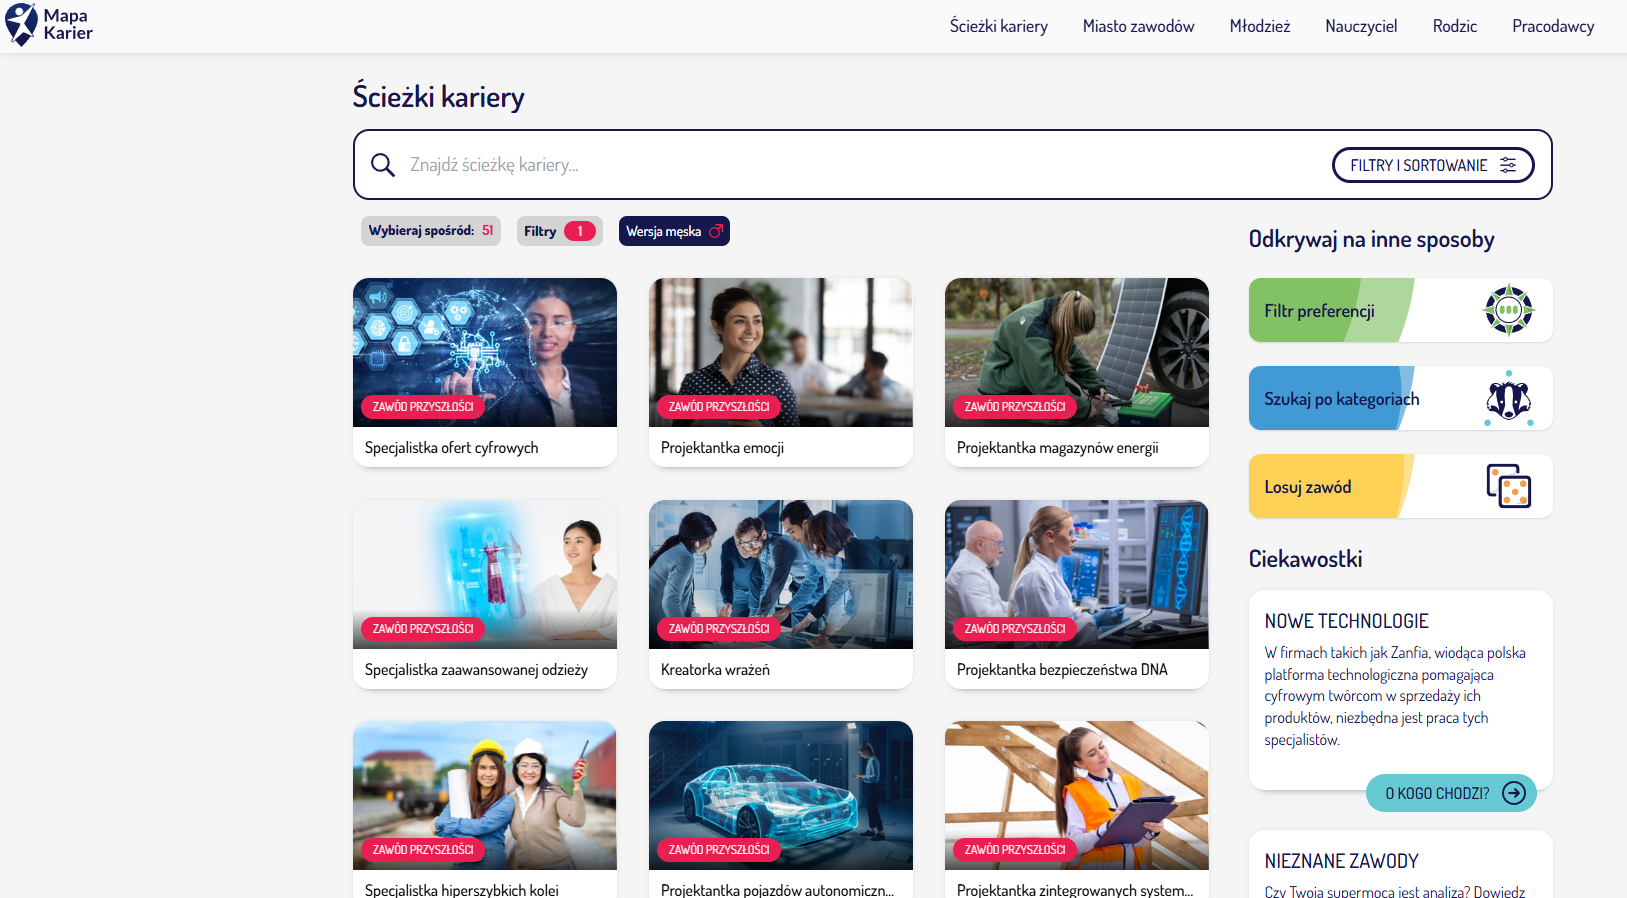The width and height of the screenshot is (1627, 898).
Task: Select the Pracodawcy navigation link
Action: tap(1552, 26)
